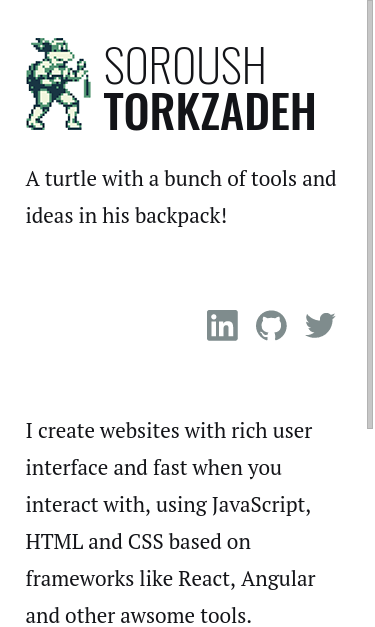Screen dimensions: 375x627
Task: Open the LinkedIn profile icon
Action: tap(222, 325)
